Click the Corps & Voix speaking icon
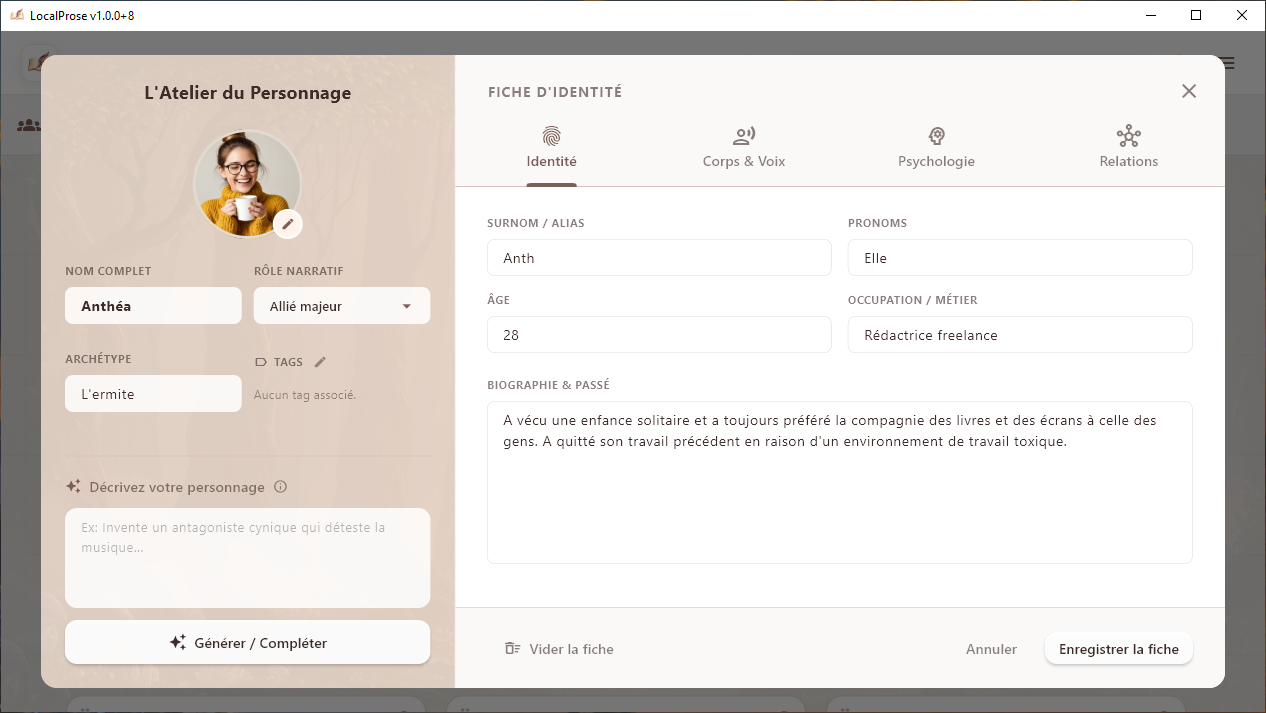 pyautogui.click(x=743, y=136)
